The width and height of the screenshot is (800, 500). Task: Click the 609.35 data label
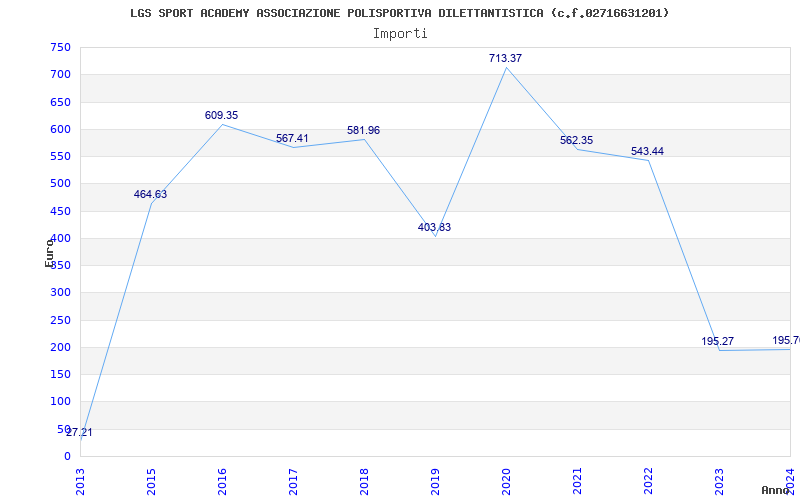[221, 115]
